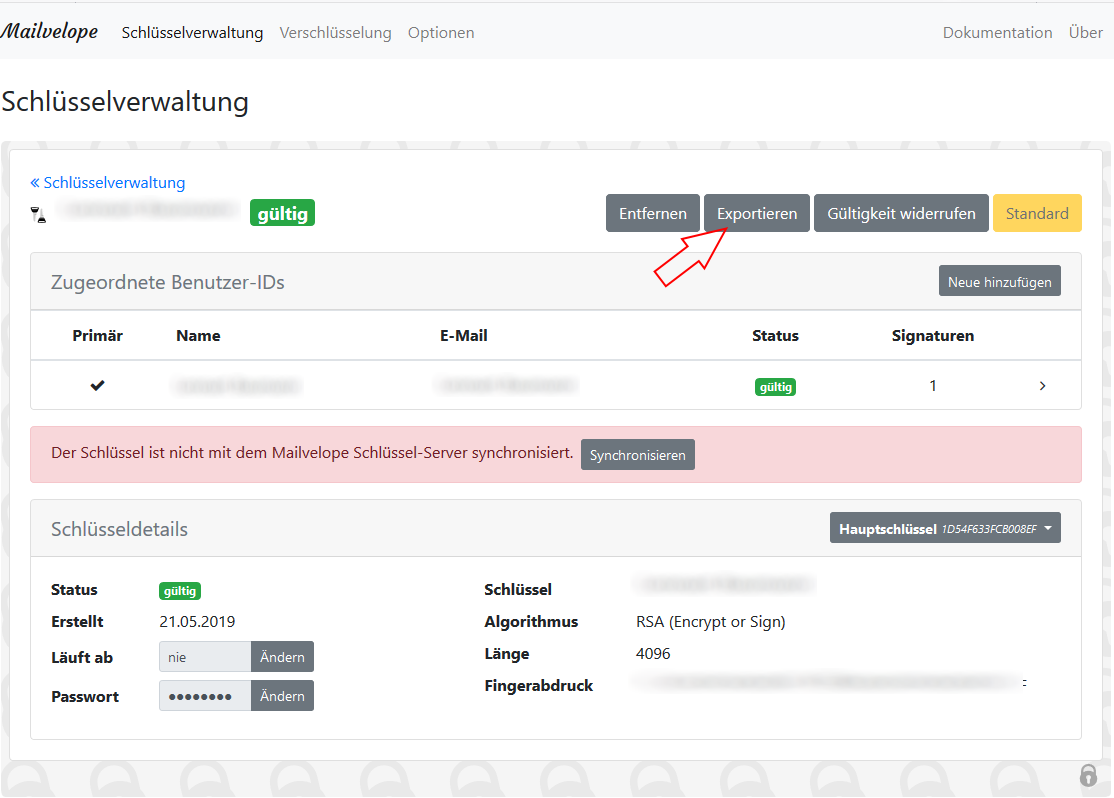Click the primary checkmark in the user ID row
Viewport: 1114px width, 798px height.
tap(97, 385)
